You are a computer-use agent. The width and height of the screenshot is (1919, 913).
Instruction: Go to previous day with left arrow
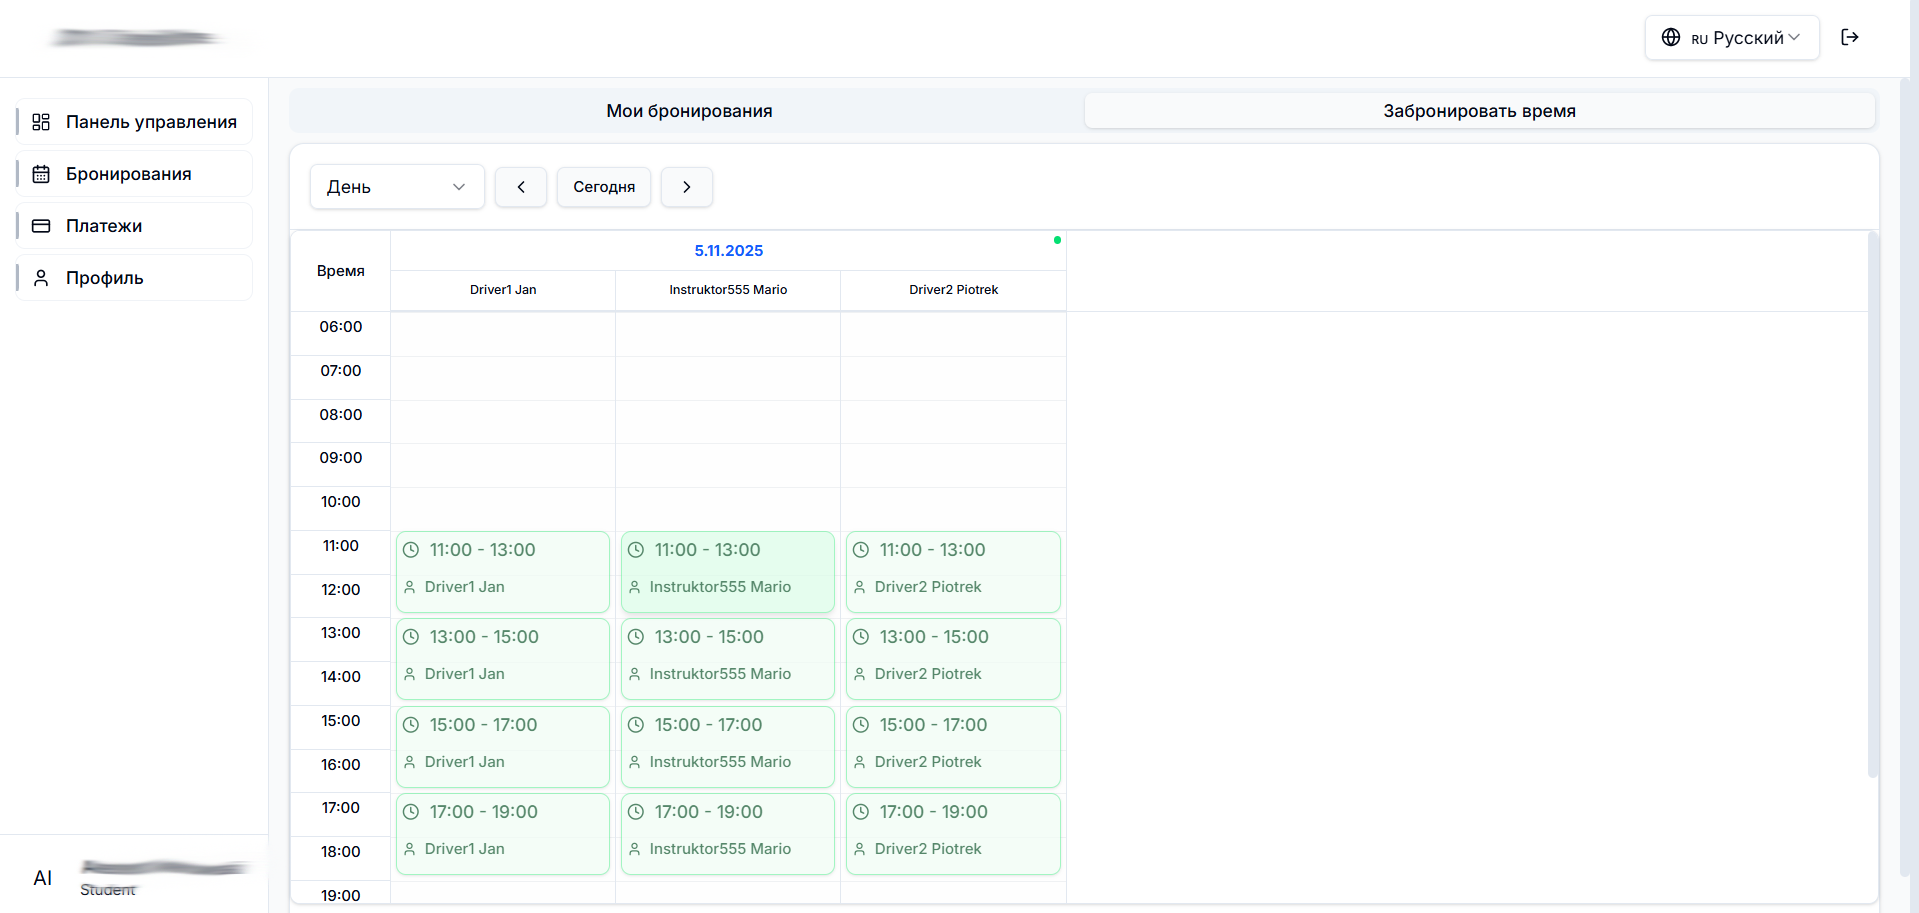point(521,187)
